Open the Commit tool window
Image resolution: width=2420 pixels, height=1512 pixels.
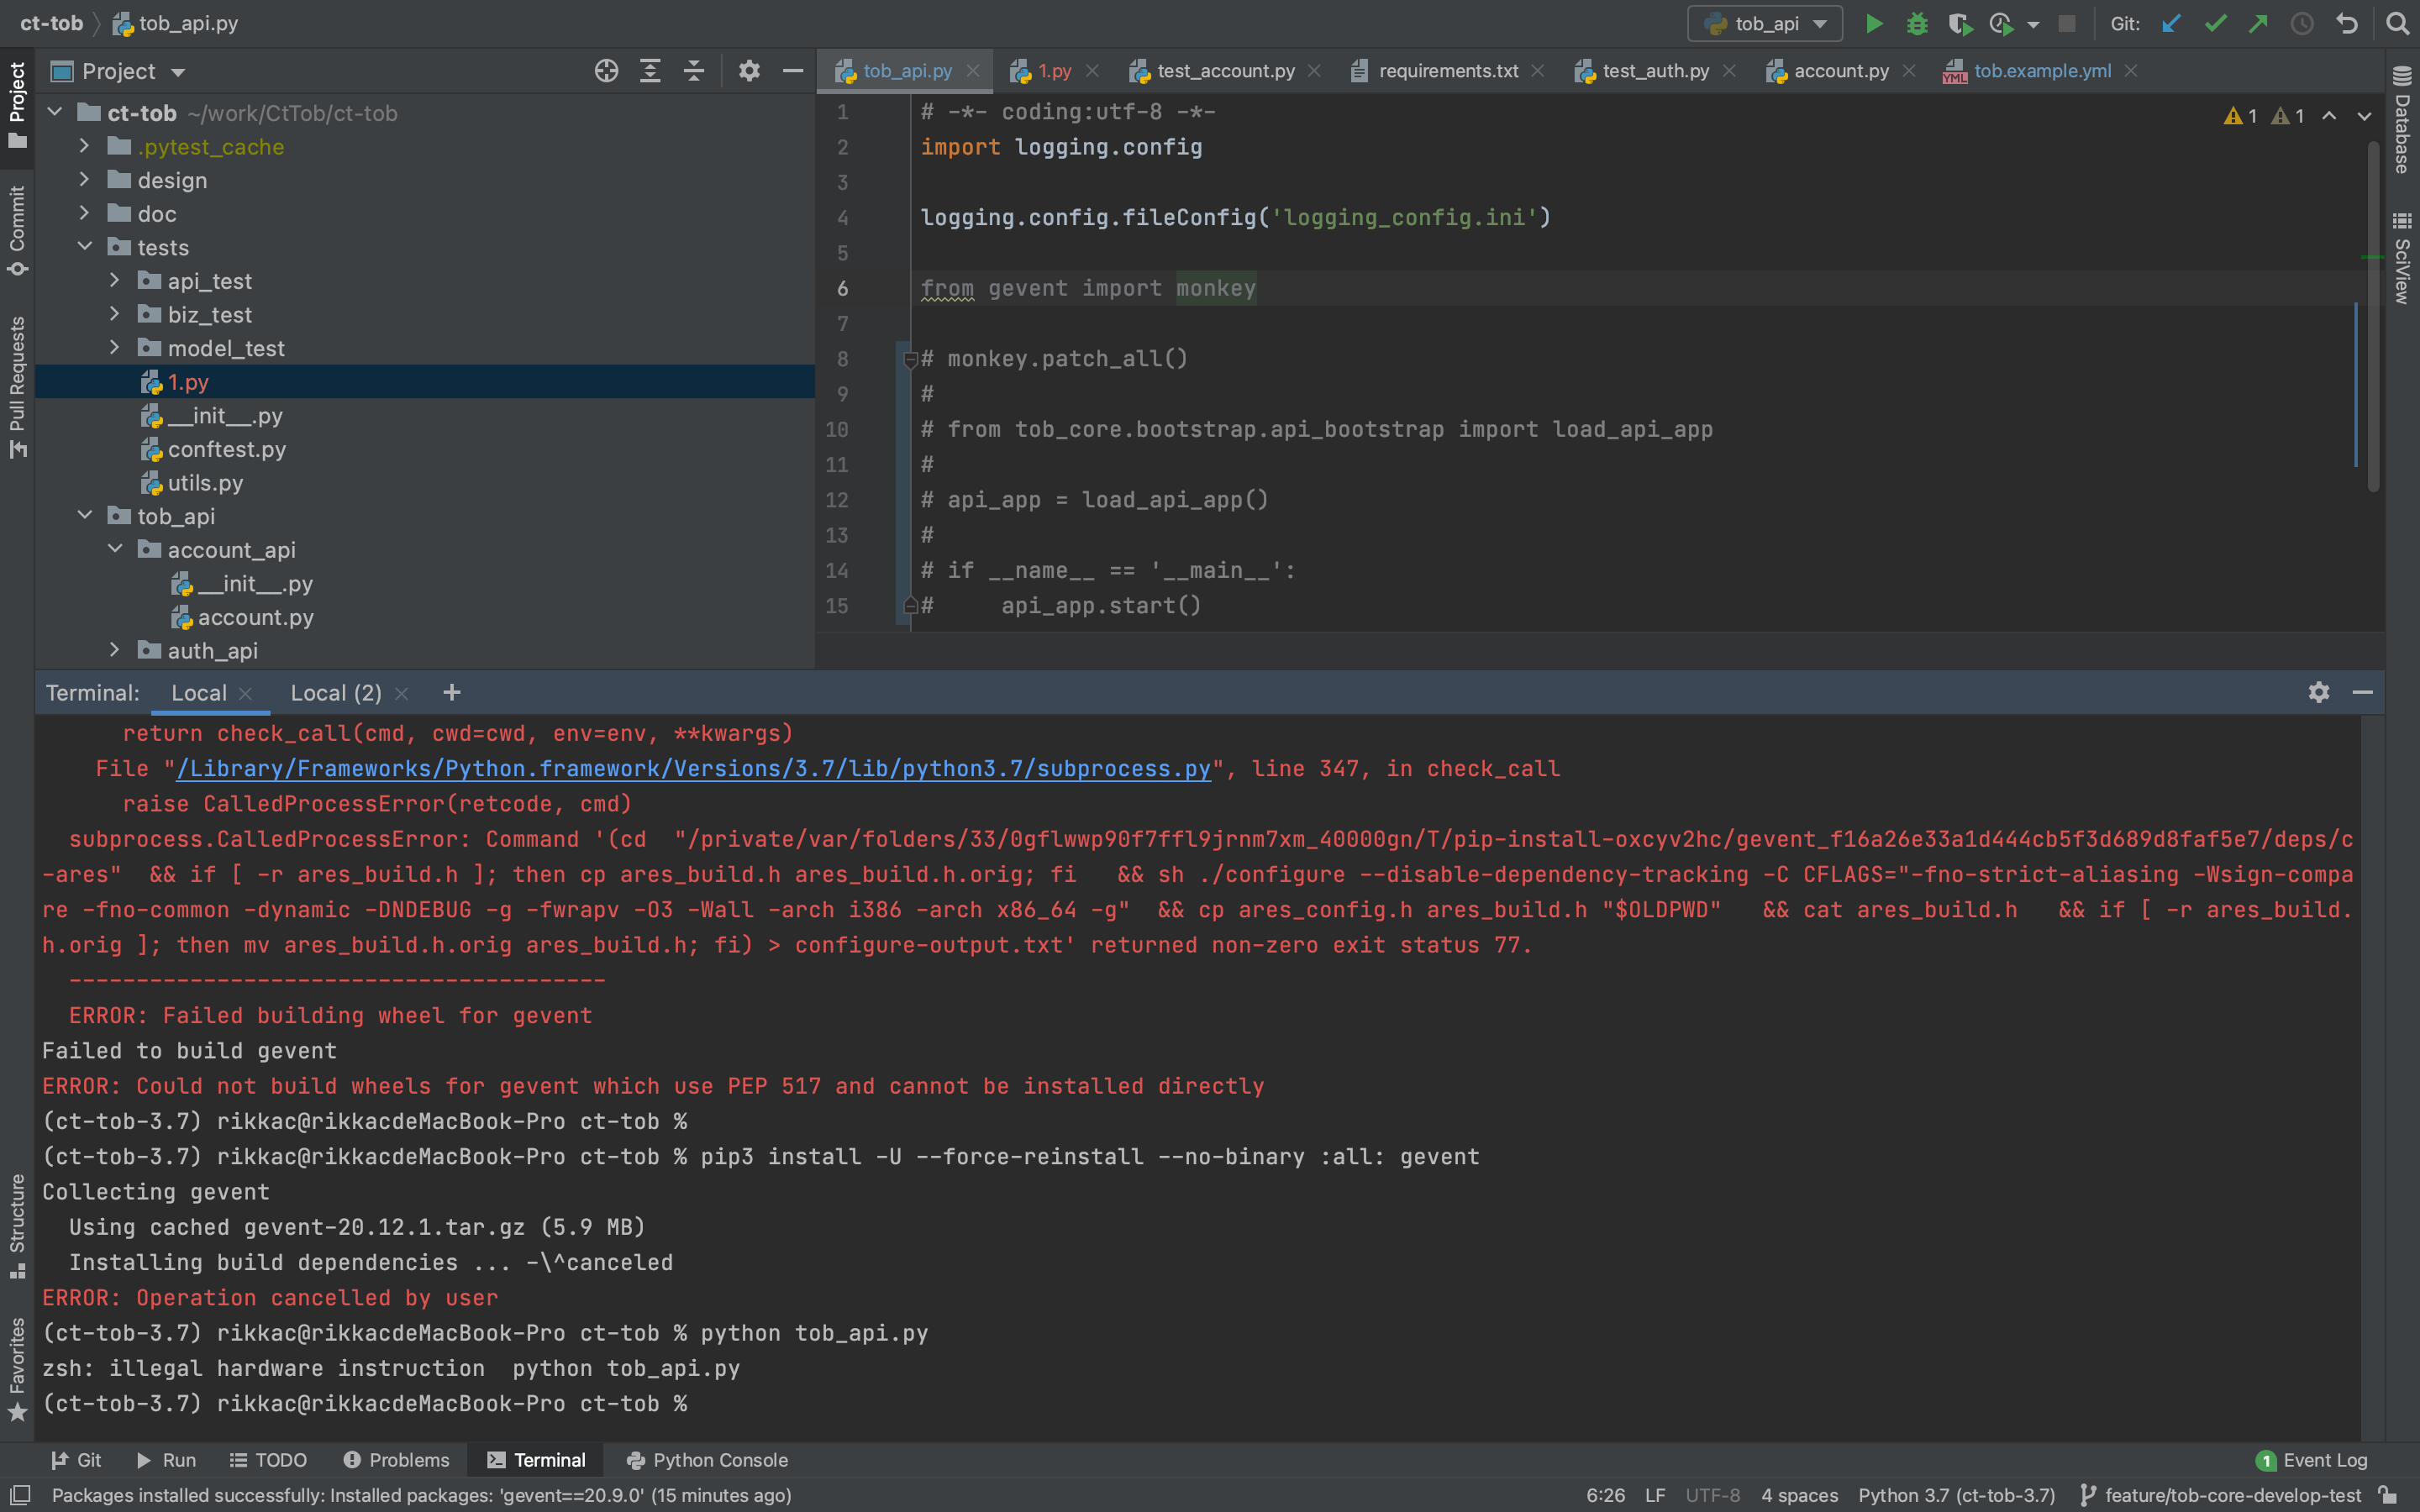tap(17, 230)
